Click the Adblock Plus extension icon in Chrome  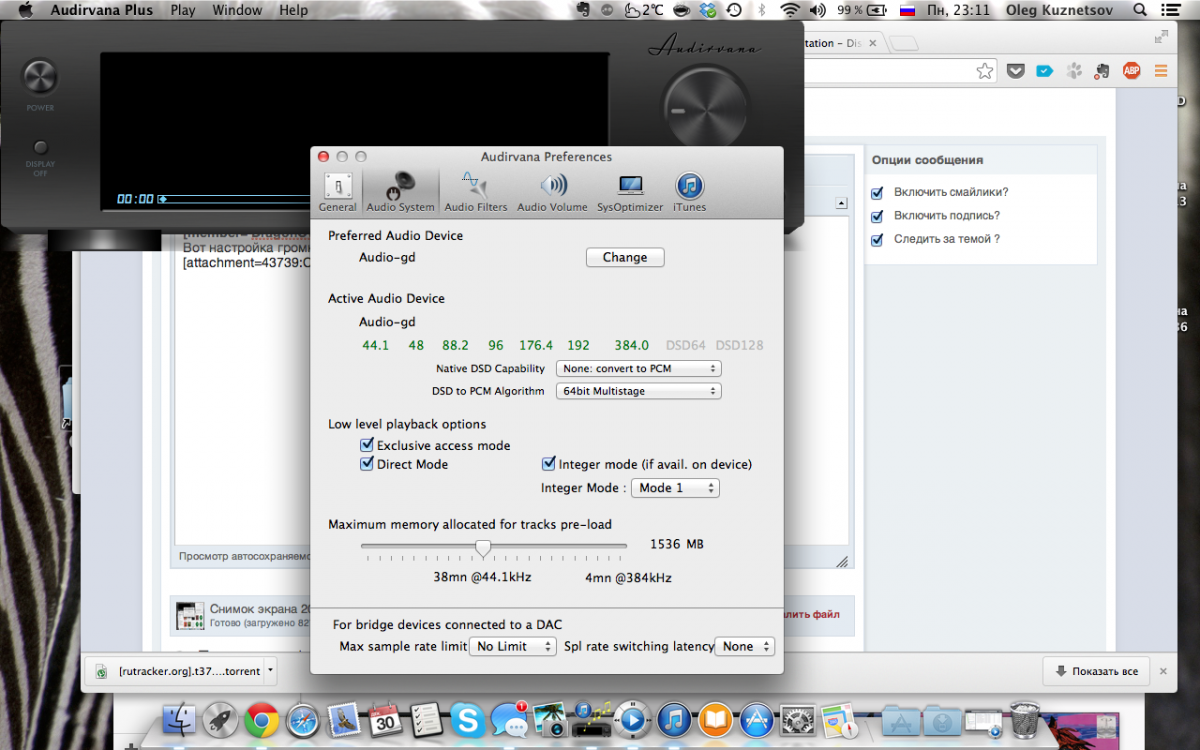coord(1132,70)
